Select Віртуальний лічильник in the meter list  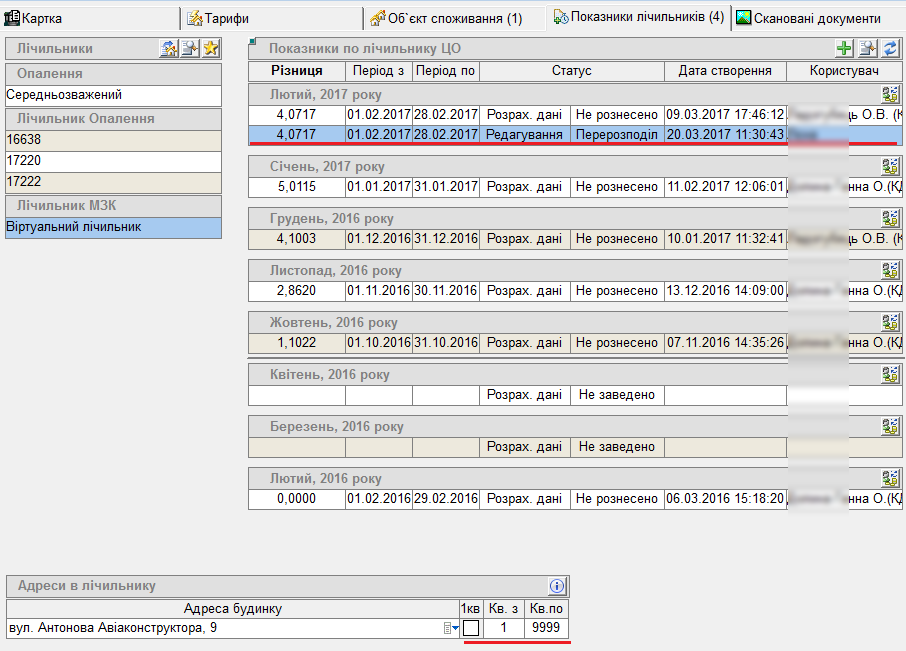[112, 227]
